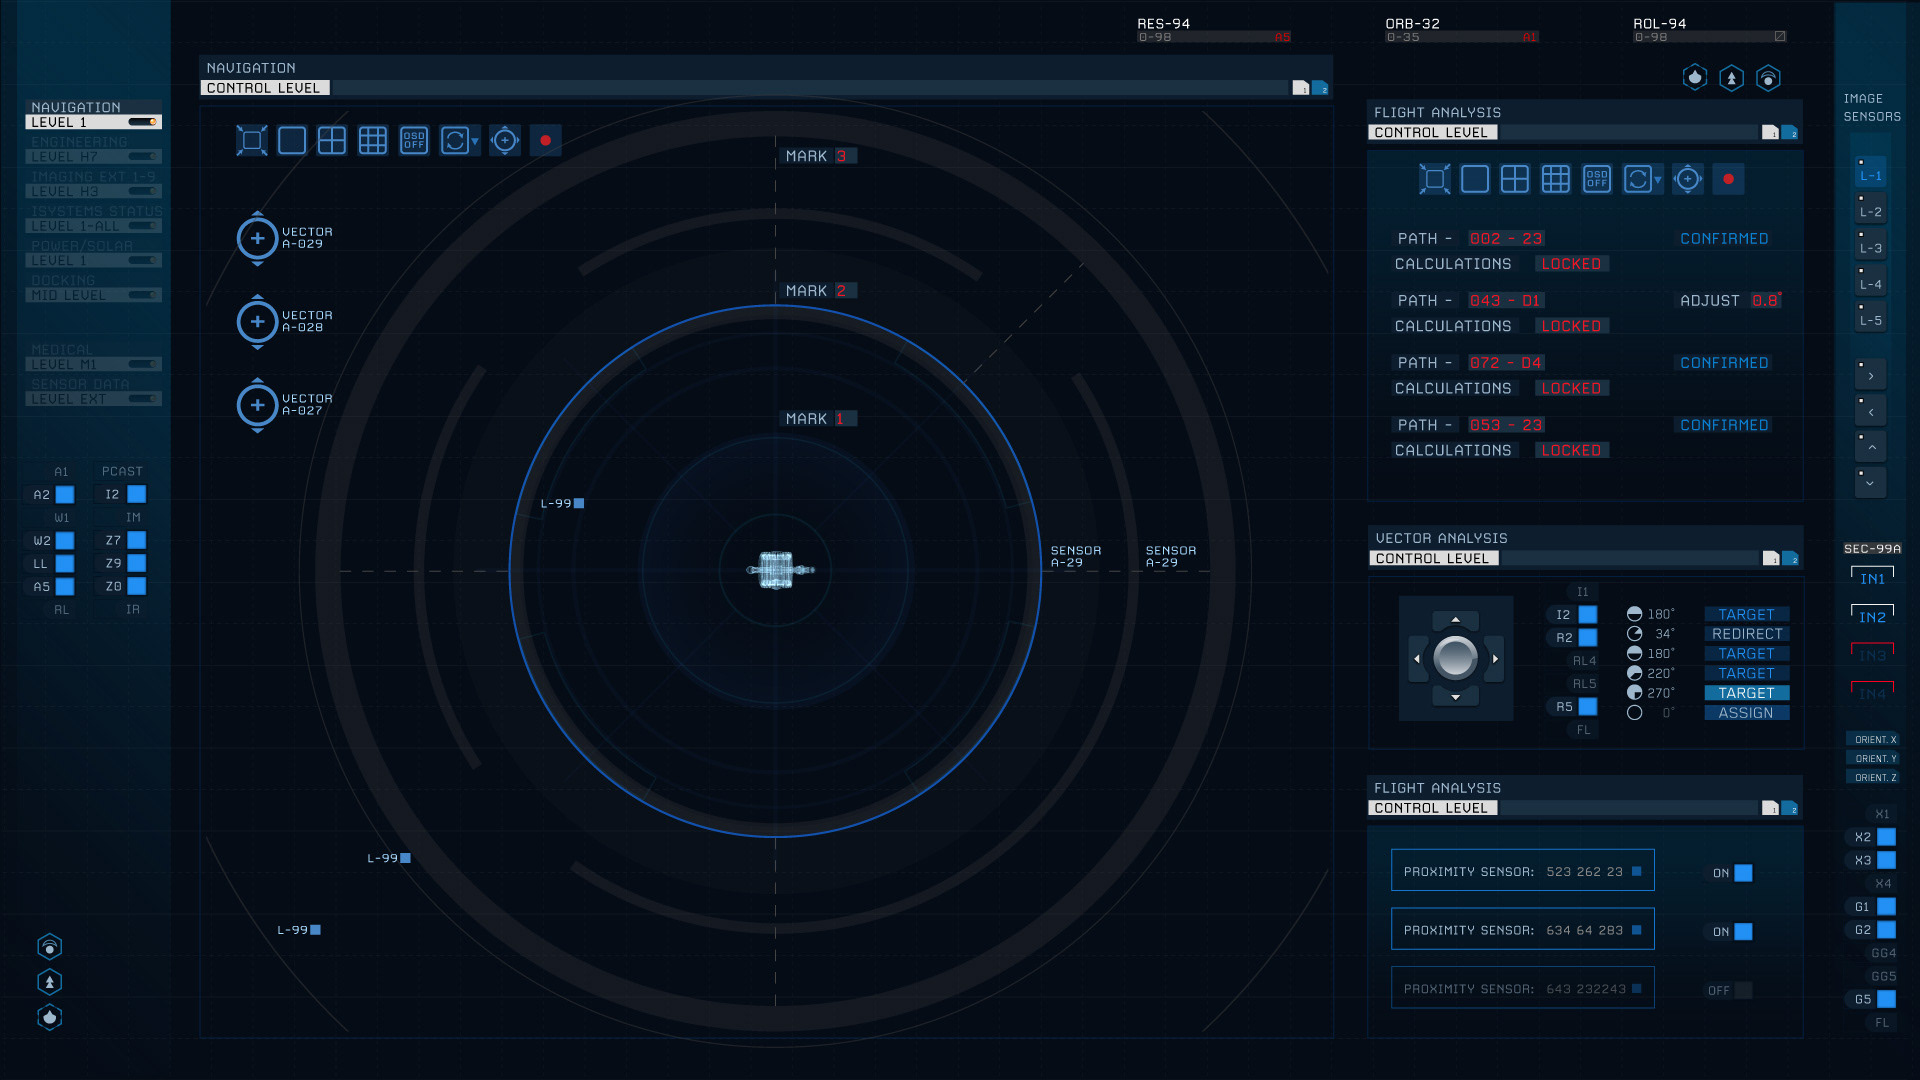
Task: Toggle the Navigation Level 1 switch
Action: pyautogui.click(x=143, y=122)
